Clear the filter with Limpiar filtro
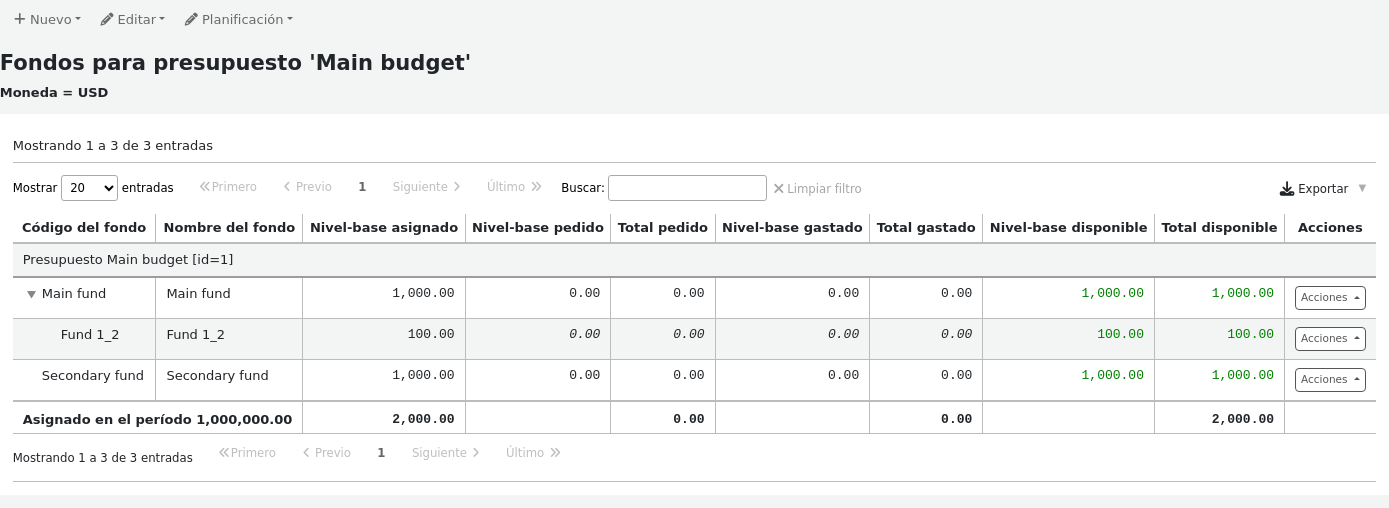This screenshot has width=1389, height=508. [817, 189]
